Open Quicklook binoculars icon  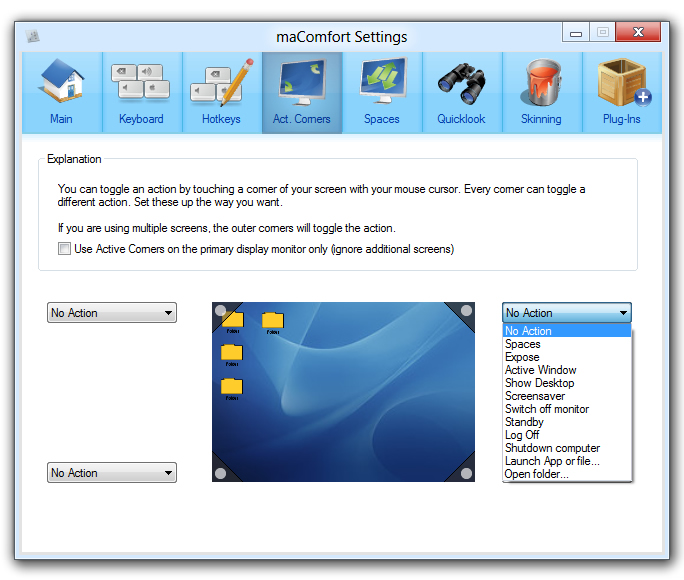[461, 92]
